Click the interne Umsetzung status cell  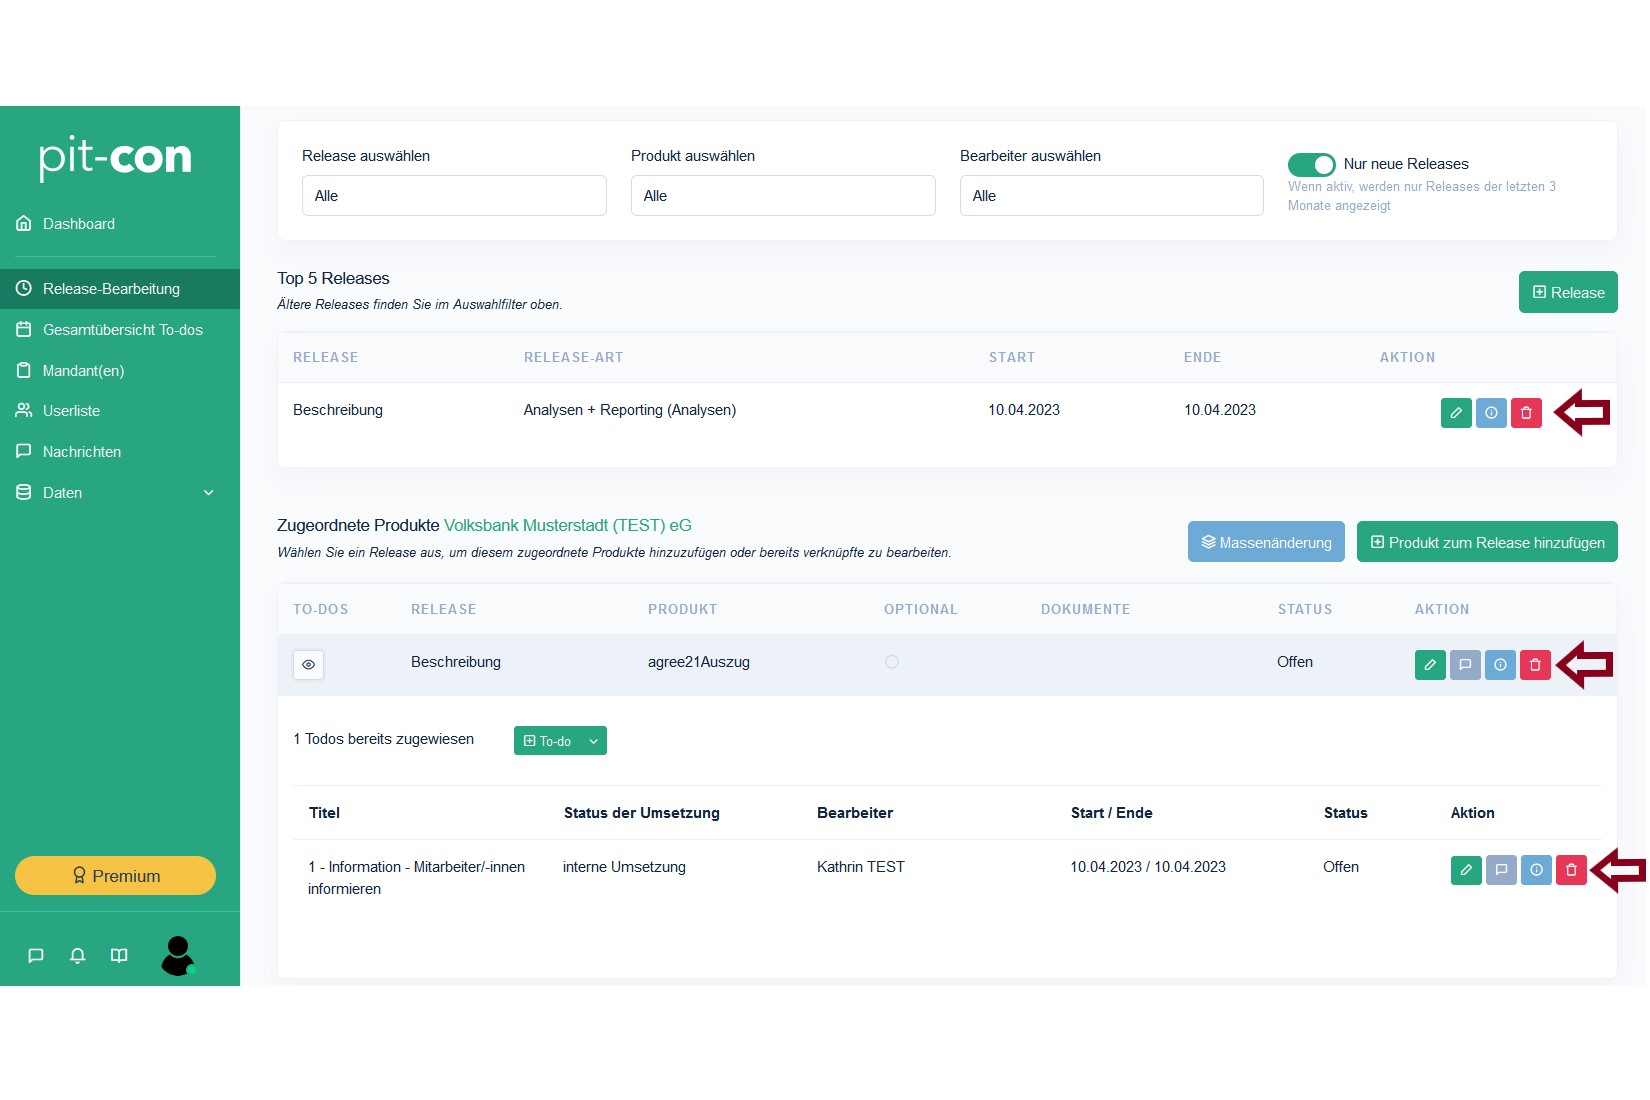pyautogui.click(x=624, y=867)
